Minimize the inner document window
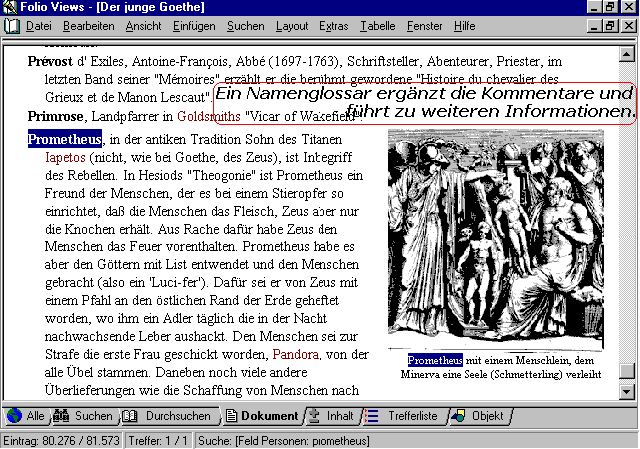 [594, 27]
